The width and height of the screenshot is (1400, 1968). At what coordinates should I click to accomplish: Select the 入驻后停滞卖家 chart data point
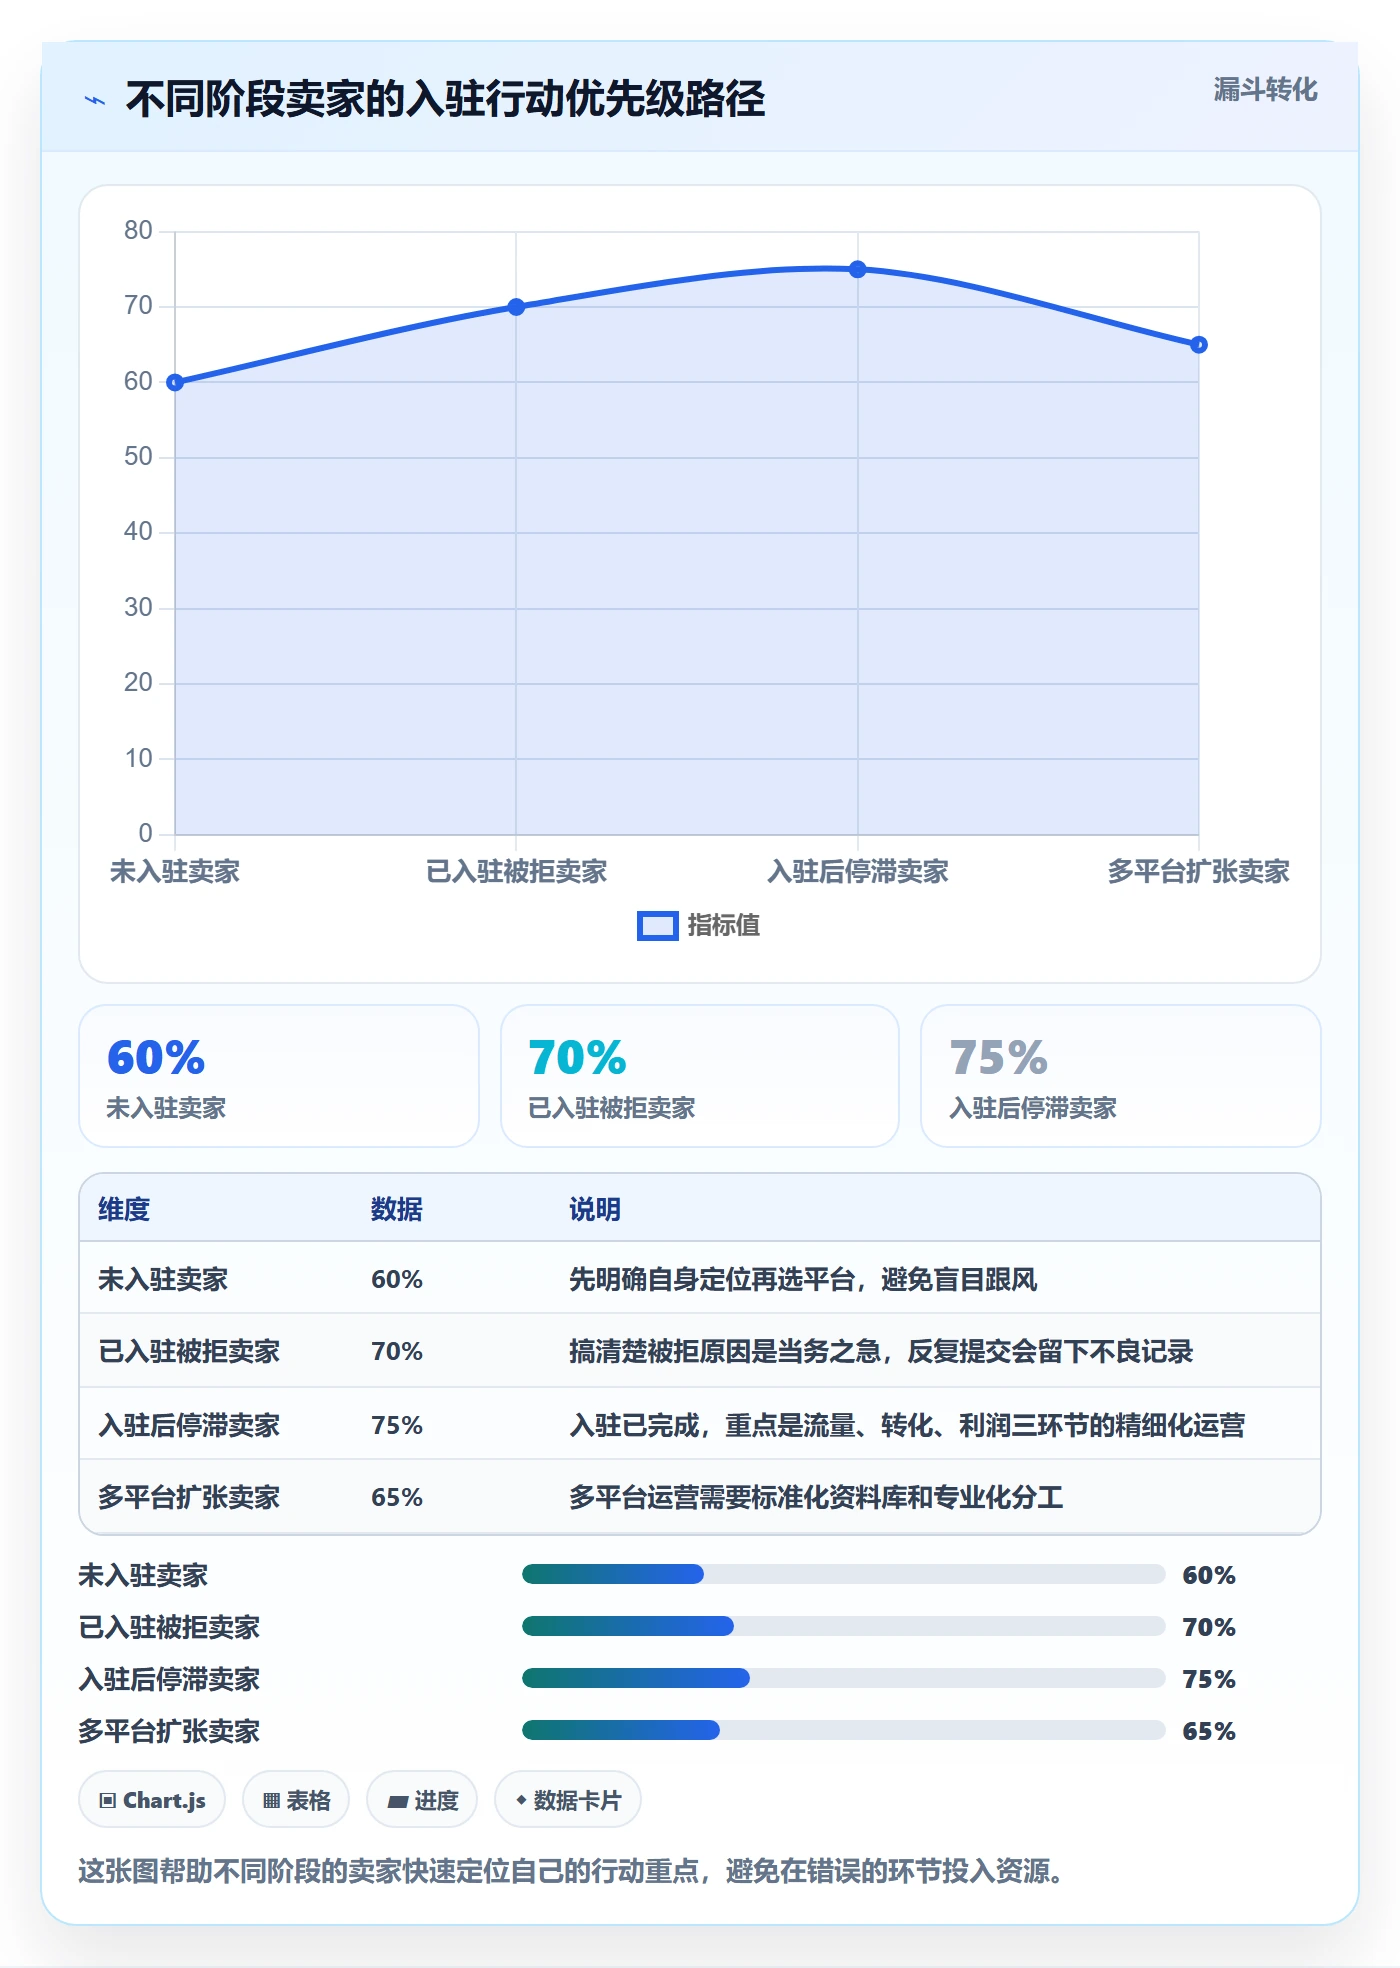858,269
